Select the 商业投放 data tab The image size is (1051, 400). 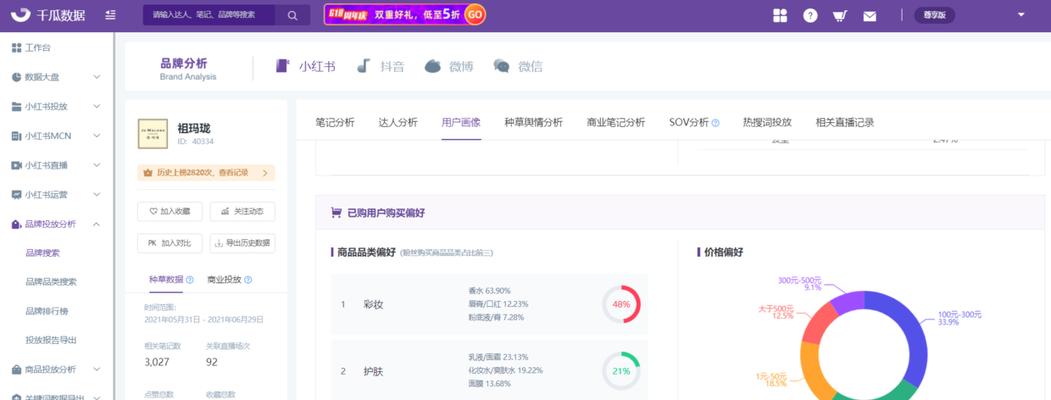(x=224, y=279)
